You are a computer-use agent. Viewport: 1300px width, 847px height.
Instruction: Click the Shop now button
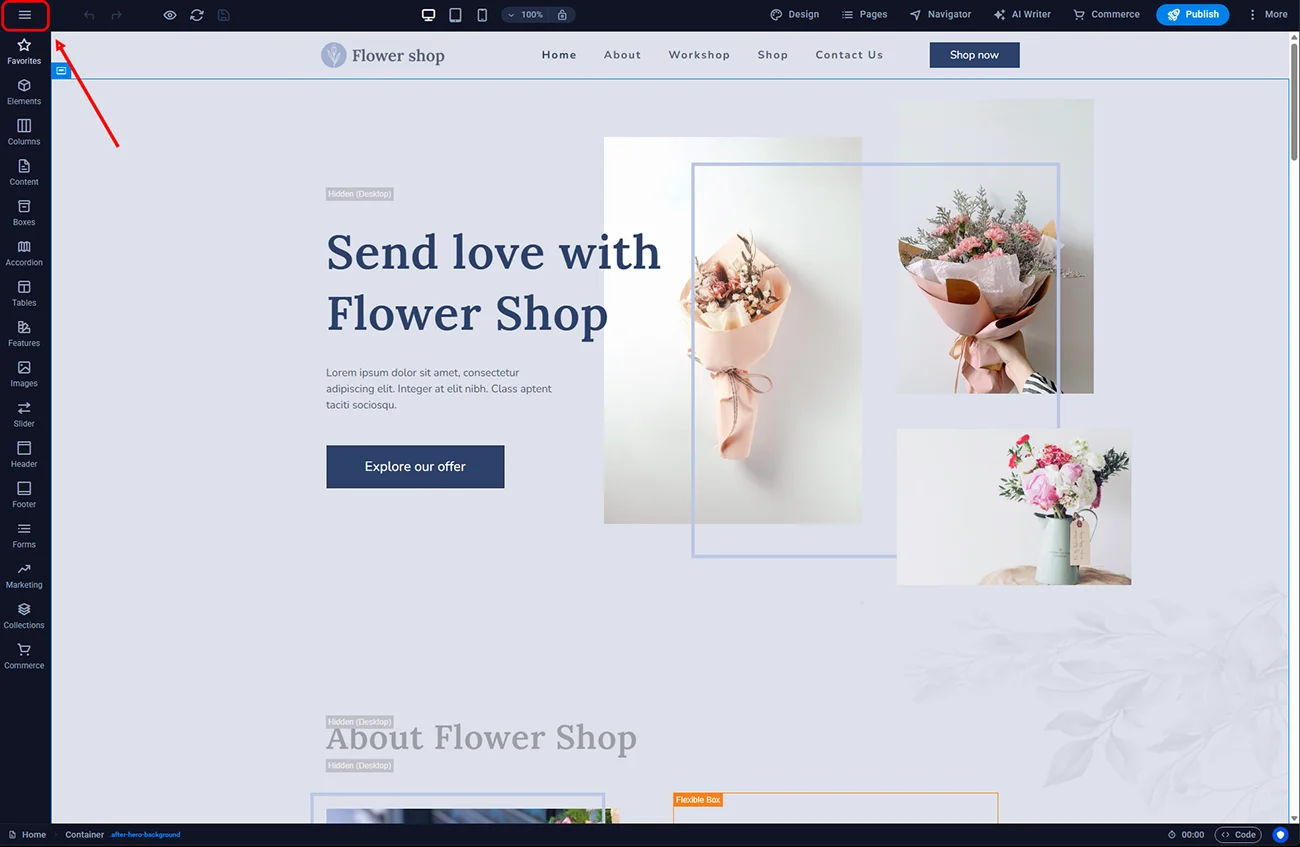[x=974, y=55]
